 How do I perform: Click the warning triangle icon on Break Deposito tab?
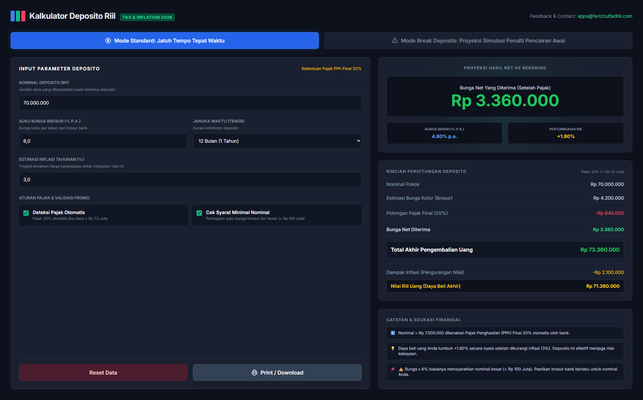coord(394,41)
